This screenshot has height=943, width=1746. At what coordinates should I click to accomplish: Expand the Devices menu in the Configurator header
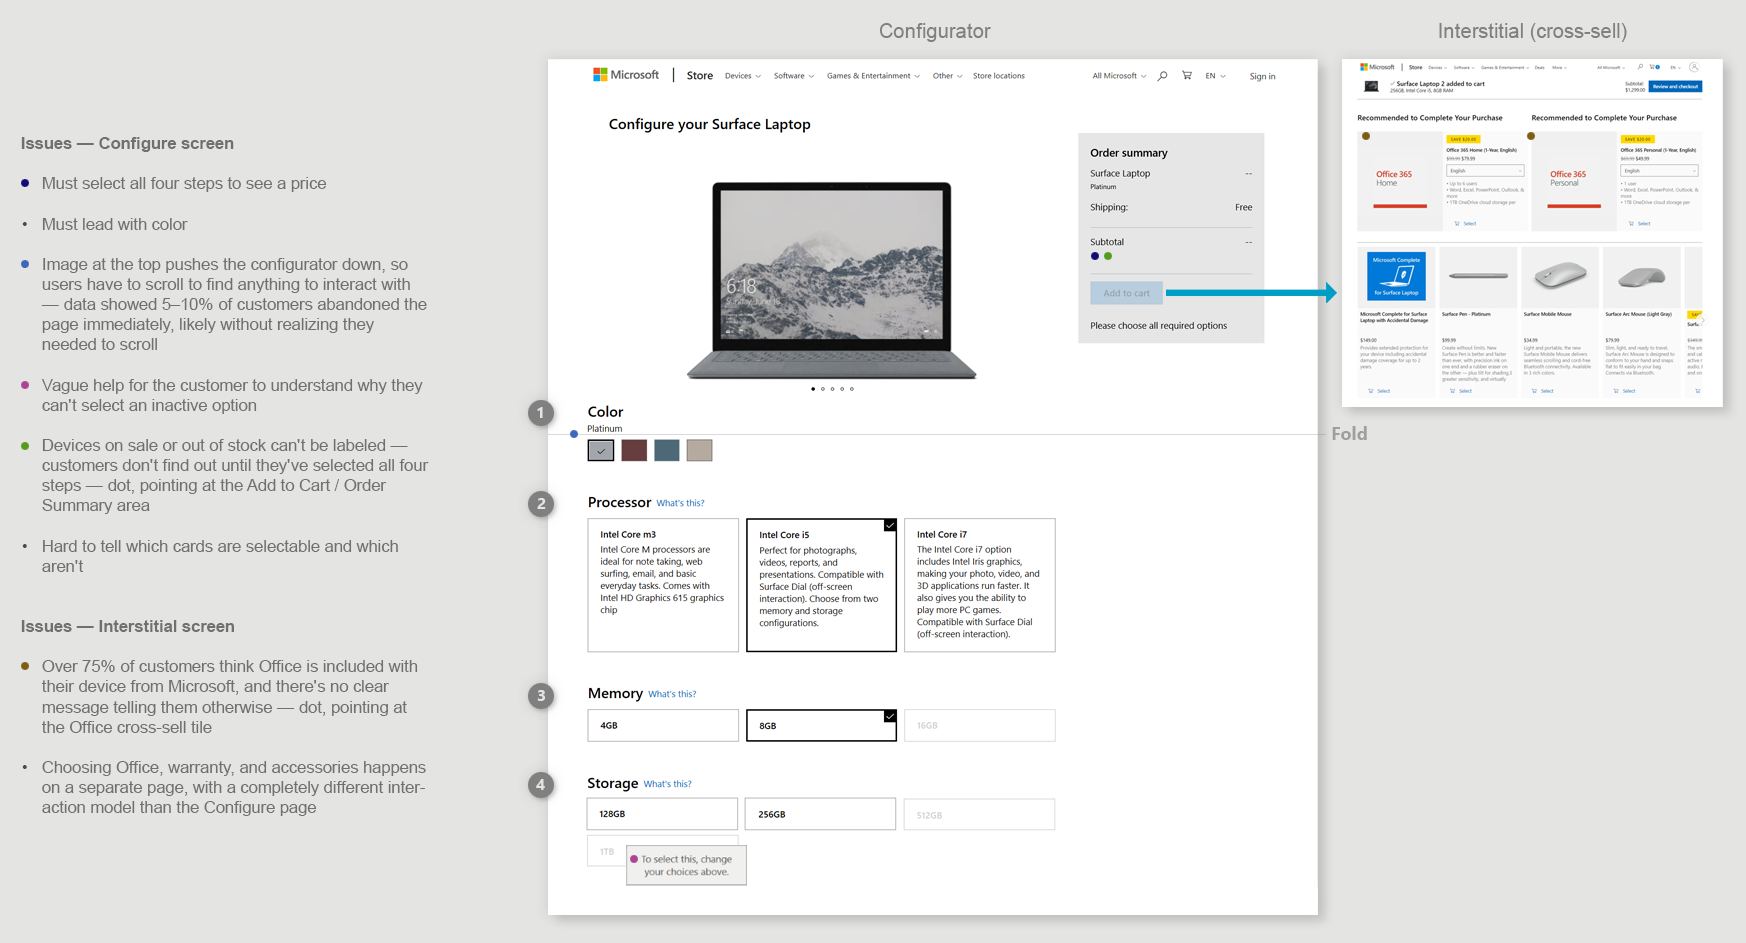tap(743, 76)
